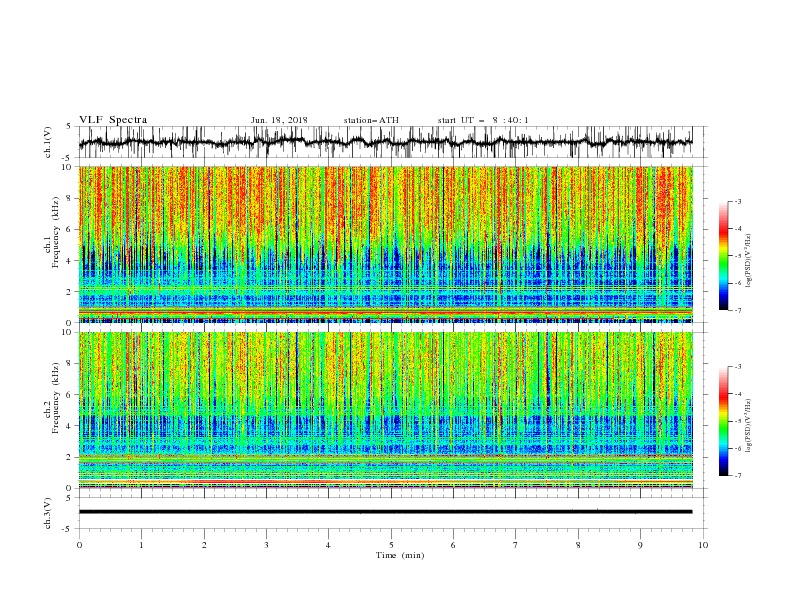
Task: Click time axis tick label "9"
Action: [640, 545]
